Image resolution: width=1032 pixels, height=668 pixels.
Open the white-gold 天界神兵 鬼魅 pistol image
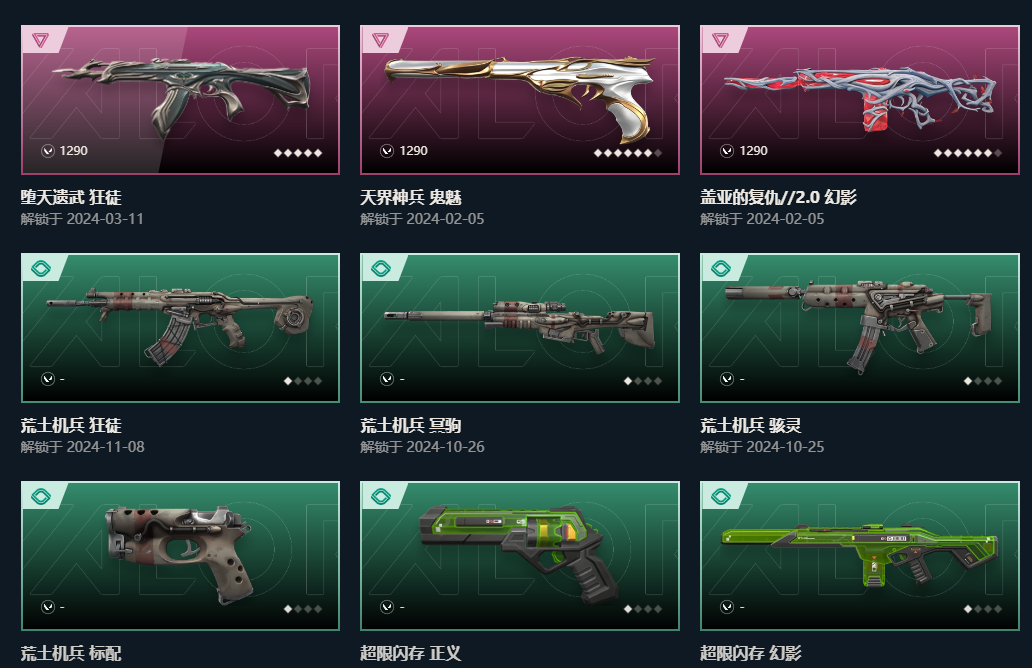click(x=520, y=97)
